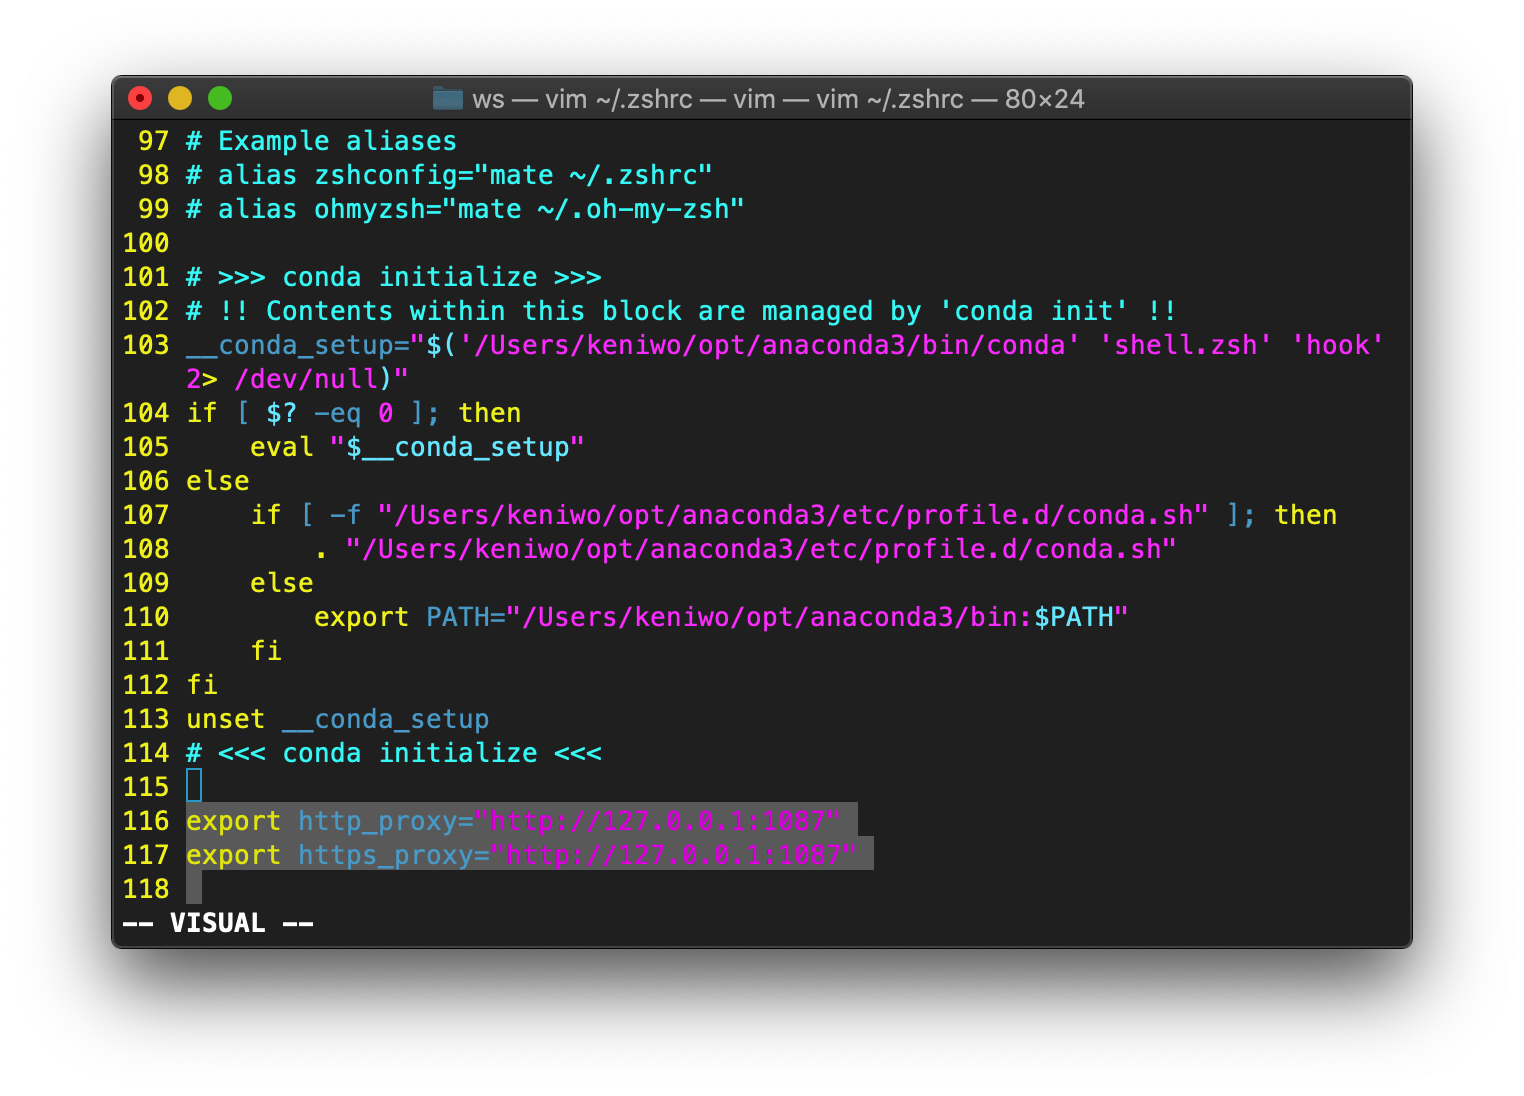Click the conda.sh path on line 108
The width and height of the screenshot is (1524, 1096).
[760, 549]
